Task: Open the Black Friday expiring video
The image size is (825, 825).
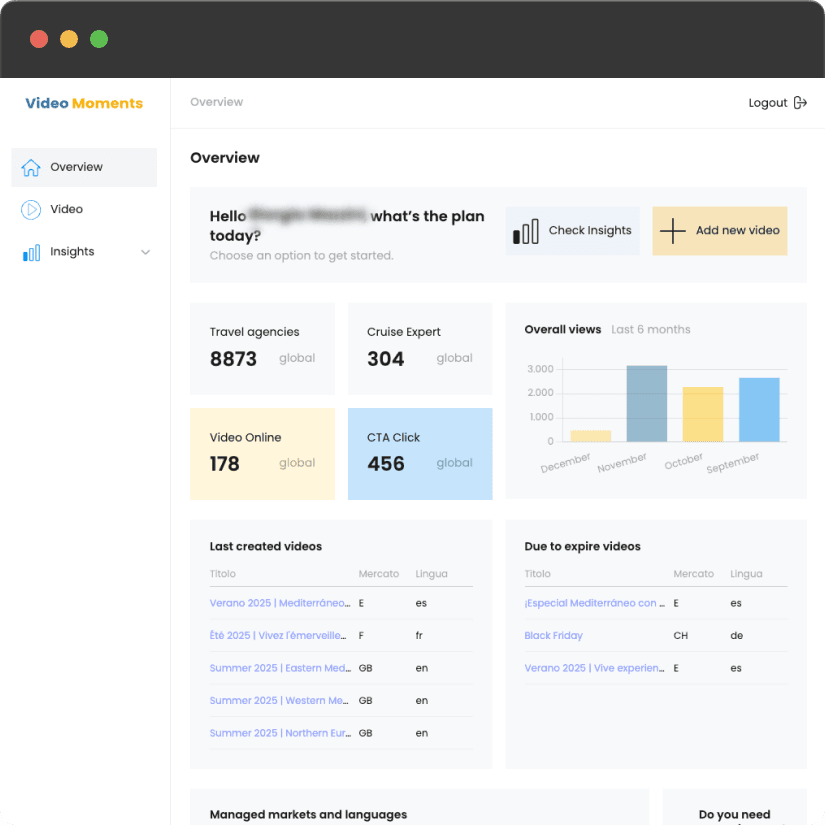Action: pyautogui.click(x=553, y=635)
